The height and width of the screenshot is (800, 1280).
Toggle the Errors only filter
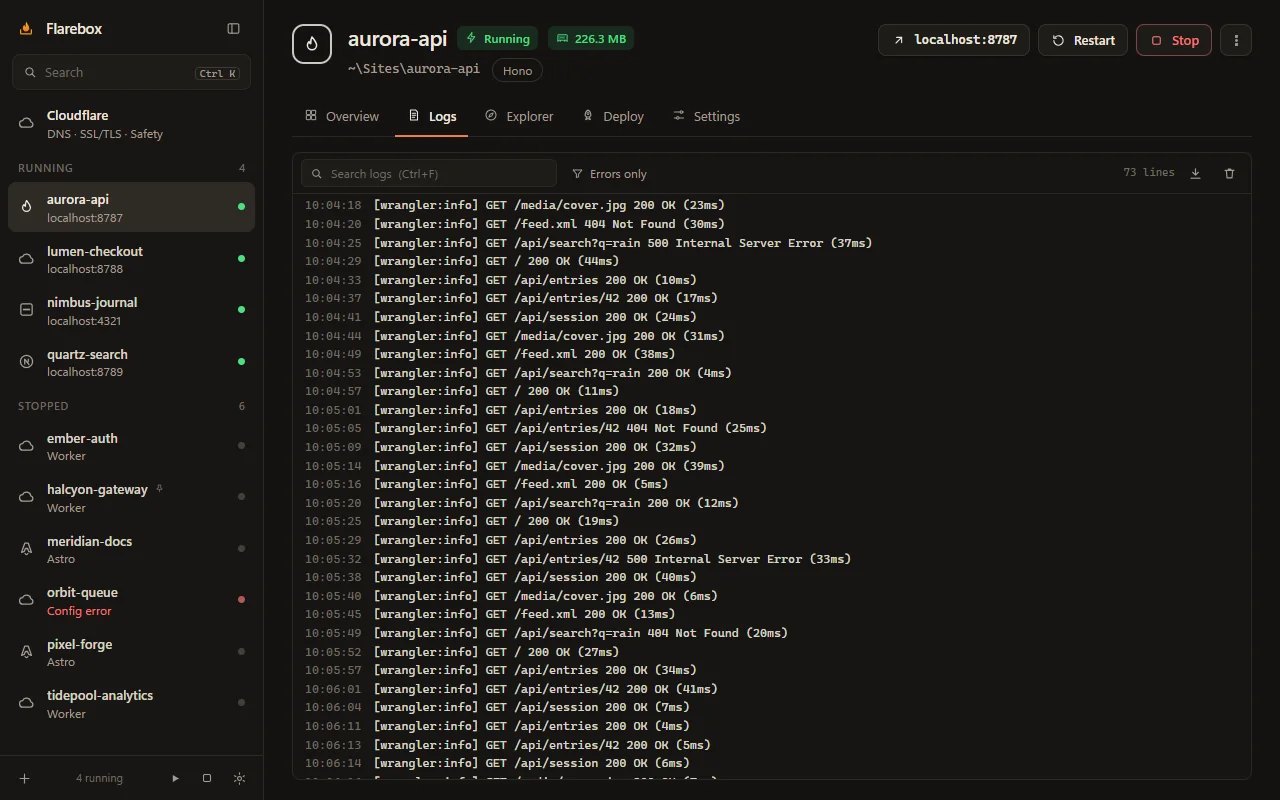coord(609,173)
